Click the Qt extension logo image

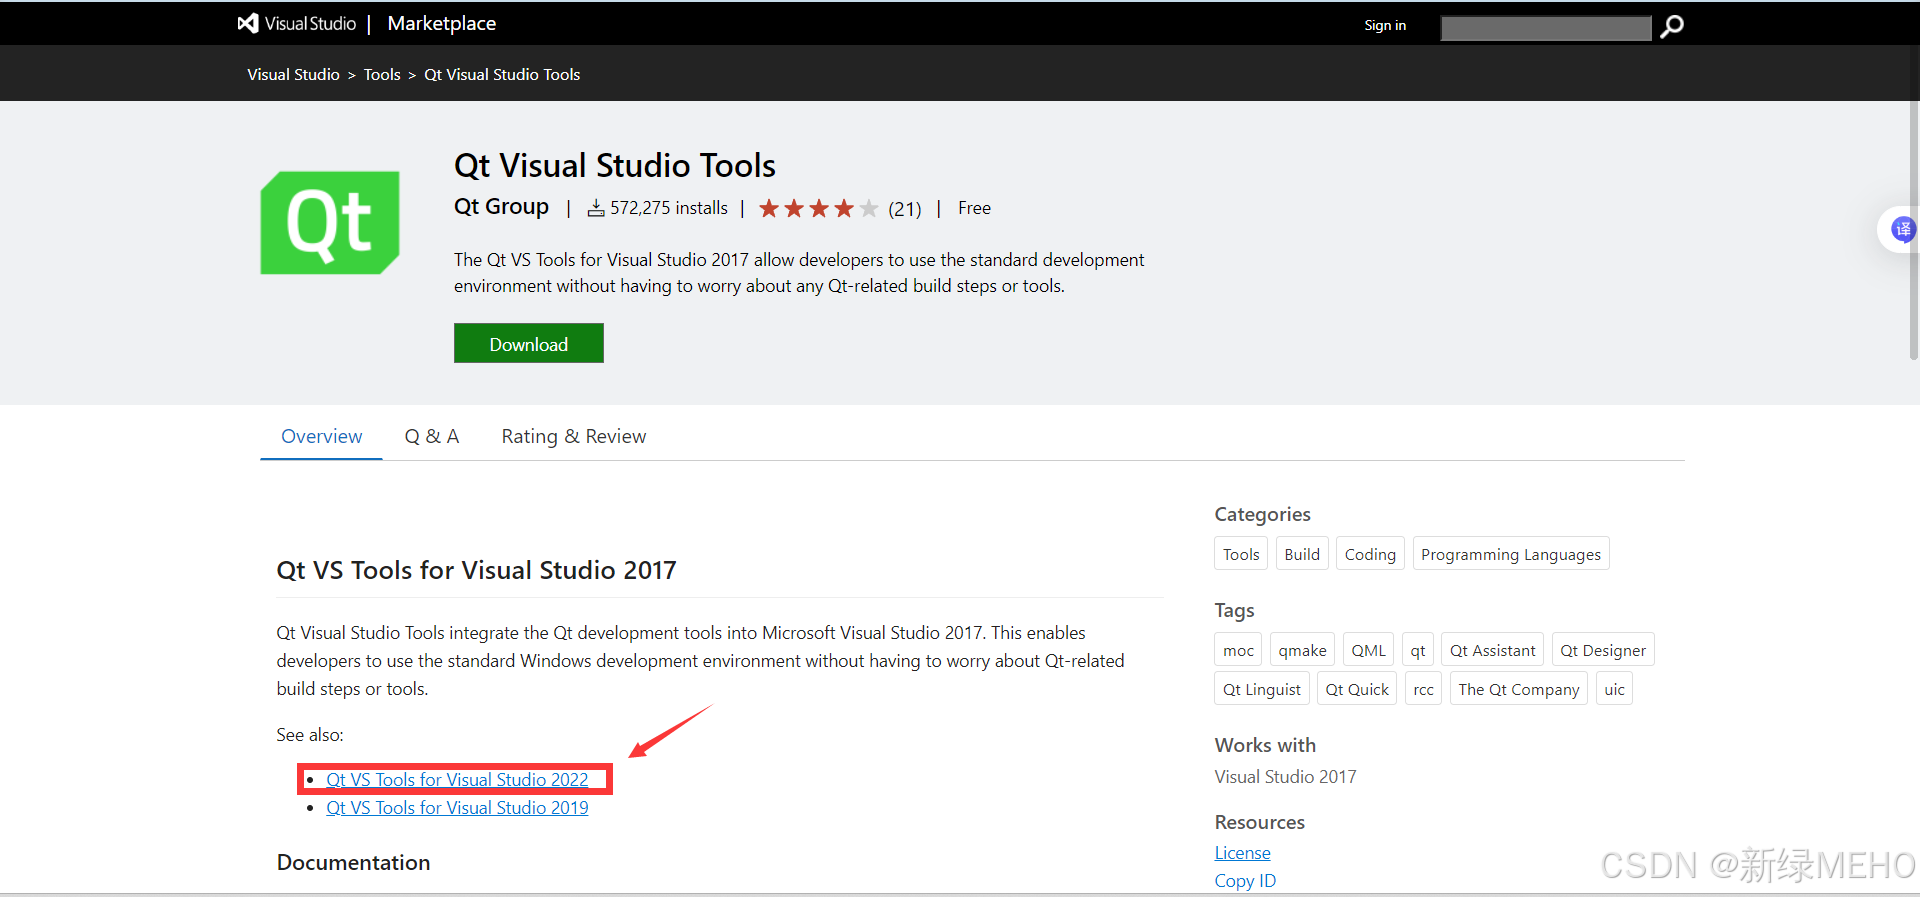330,222
